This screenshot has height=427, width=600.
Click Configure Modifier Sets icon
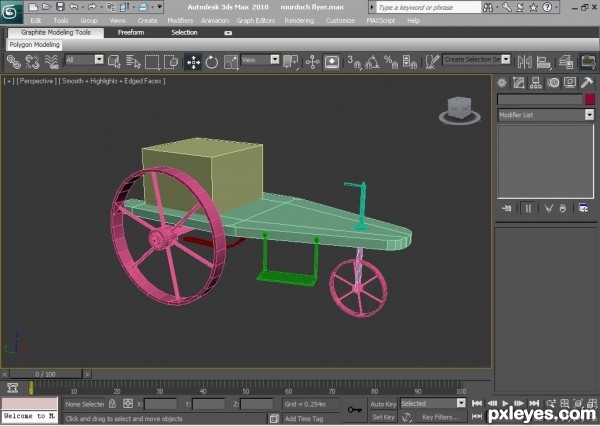point(583,209)
